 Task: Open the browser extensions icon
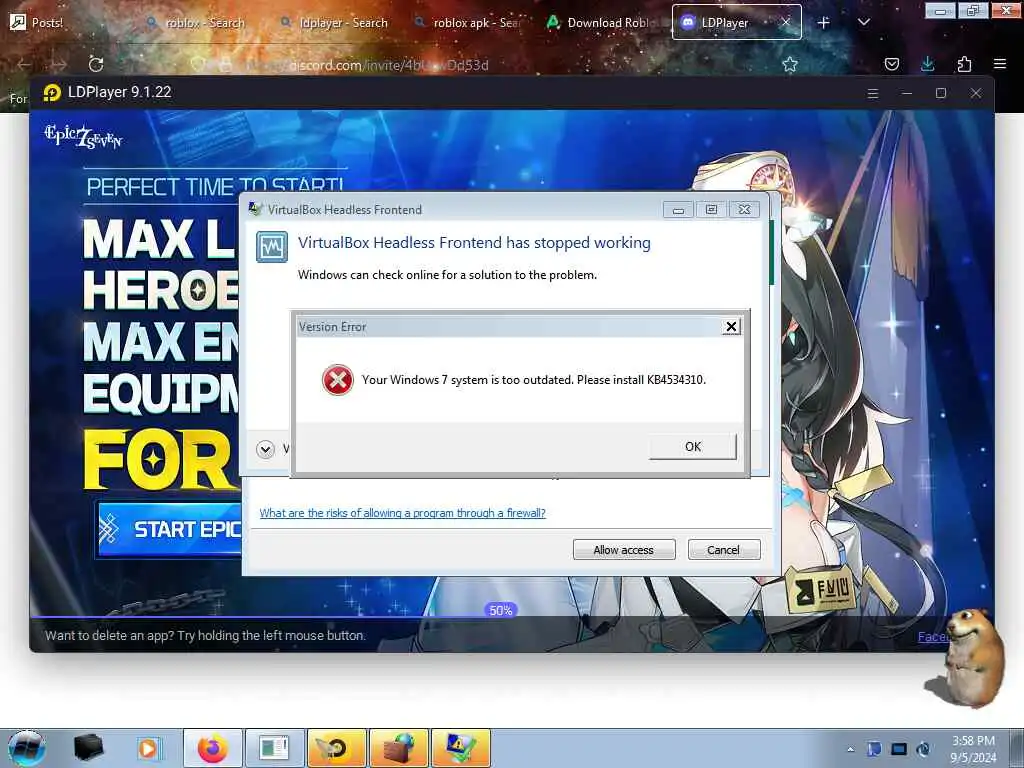coord(964,64)
